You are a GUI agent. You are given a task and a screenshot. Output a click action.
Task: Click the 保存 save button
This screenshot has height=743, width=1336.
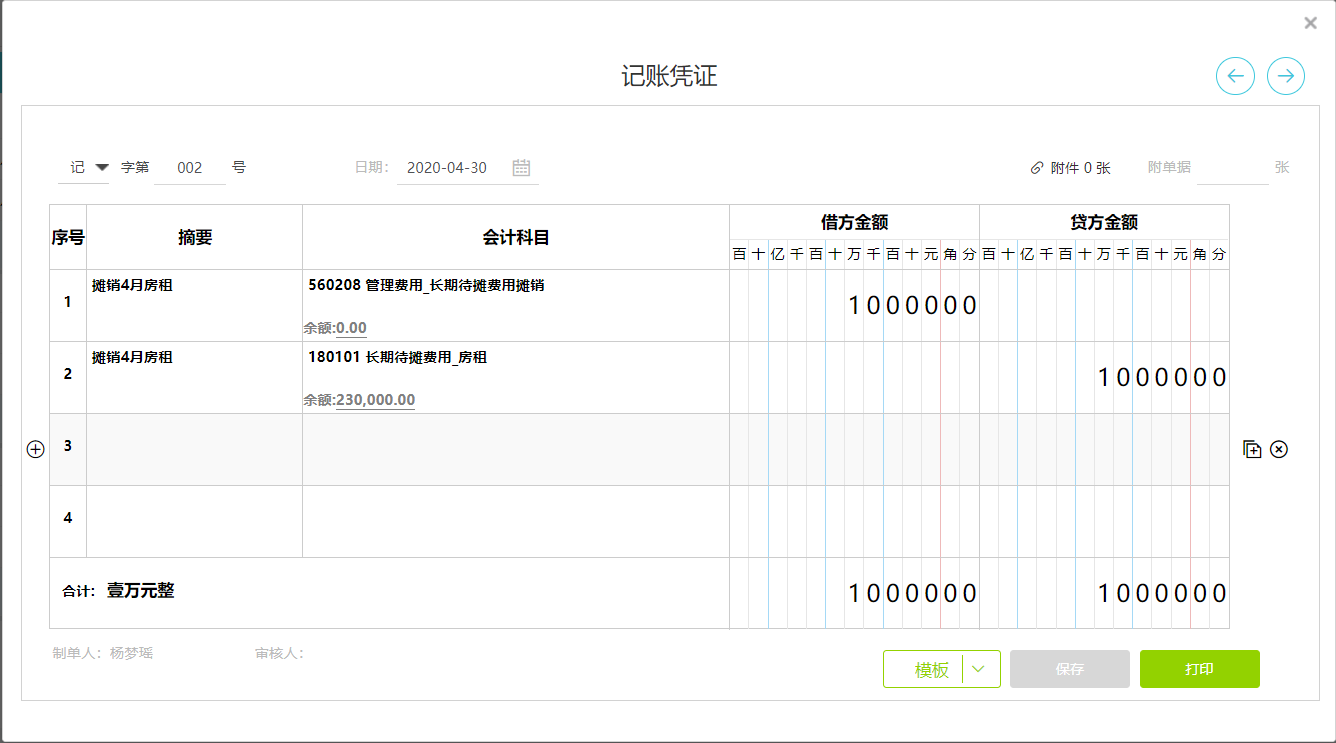click(1069, 669)
